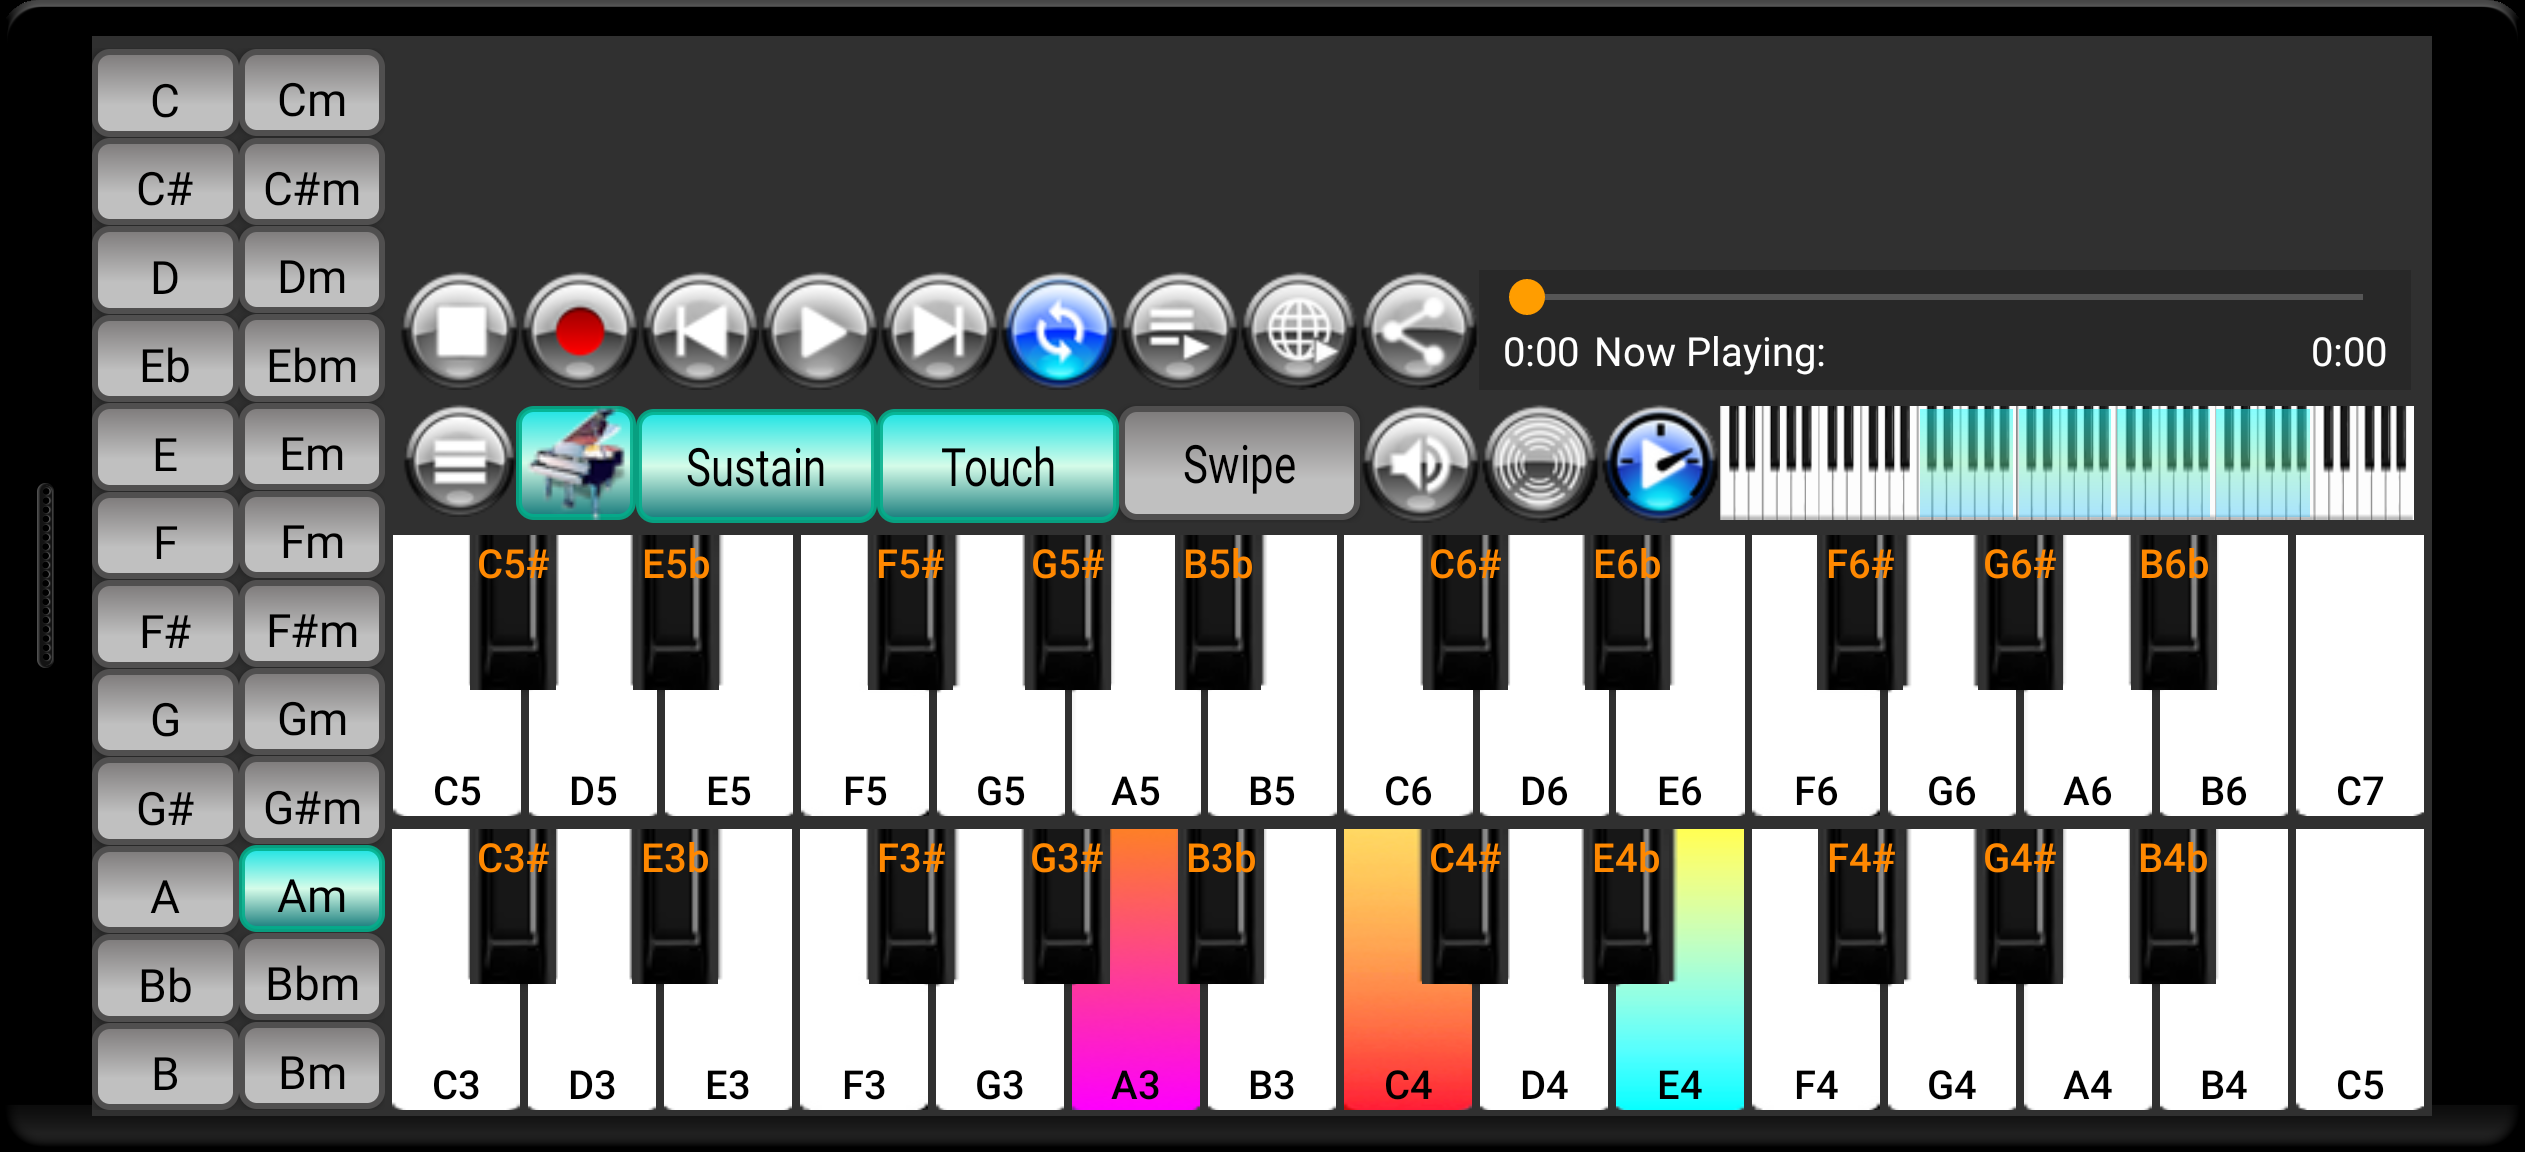Viewport: 2525px width, 1152px height.
Task: Play the E6b black key
Action: click(1627, 612)
